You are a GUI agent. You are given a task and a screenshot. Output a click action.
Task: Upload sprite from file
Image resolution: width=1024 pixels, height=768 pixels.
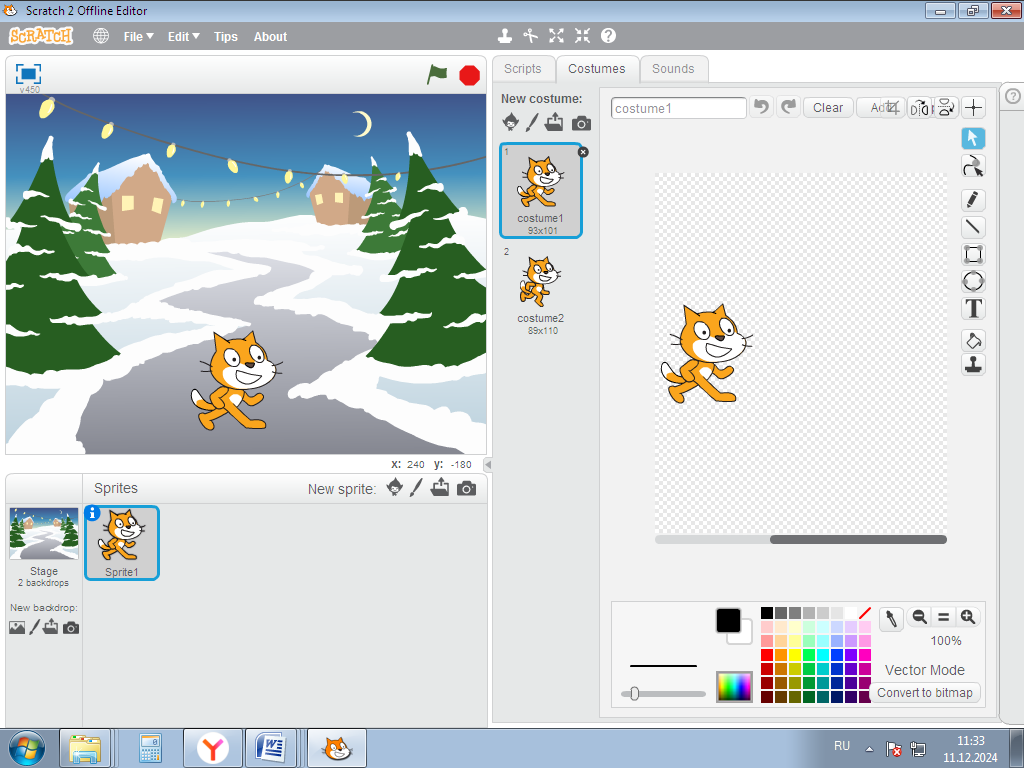point(440,487)
